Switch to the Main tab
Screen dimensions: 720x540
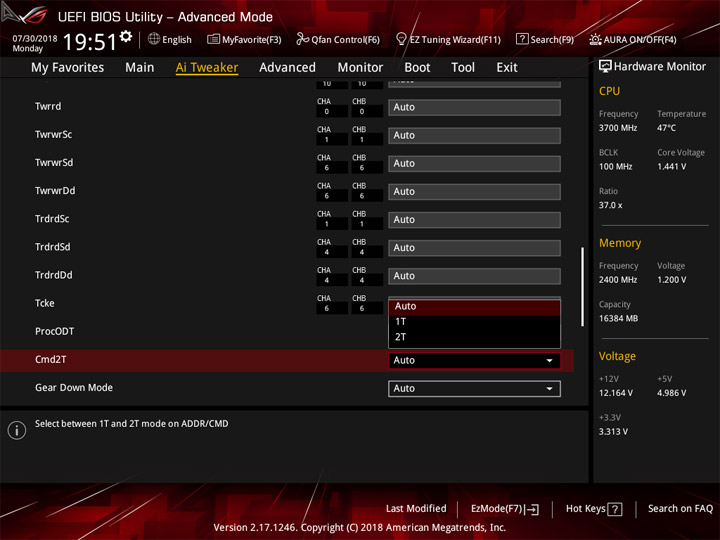pos(140,68)
